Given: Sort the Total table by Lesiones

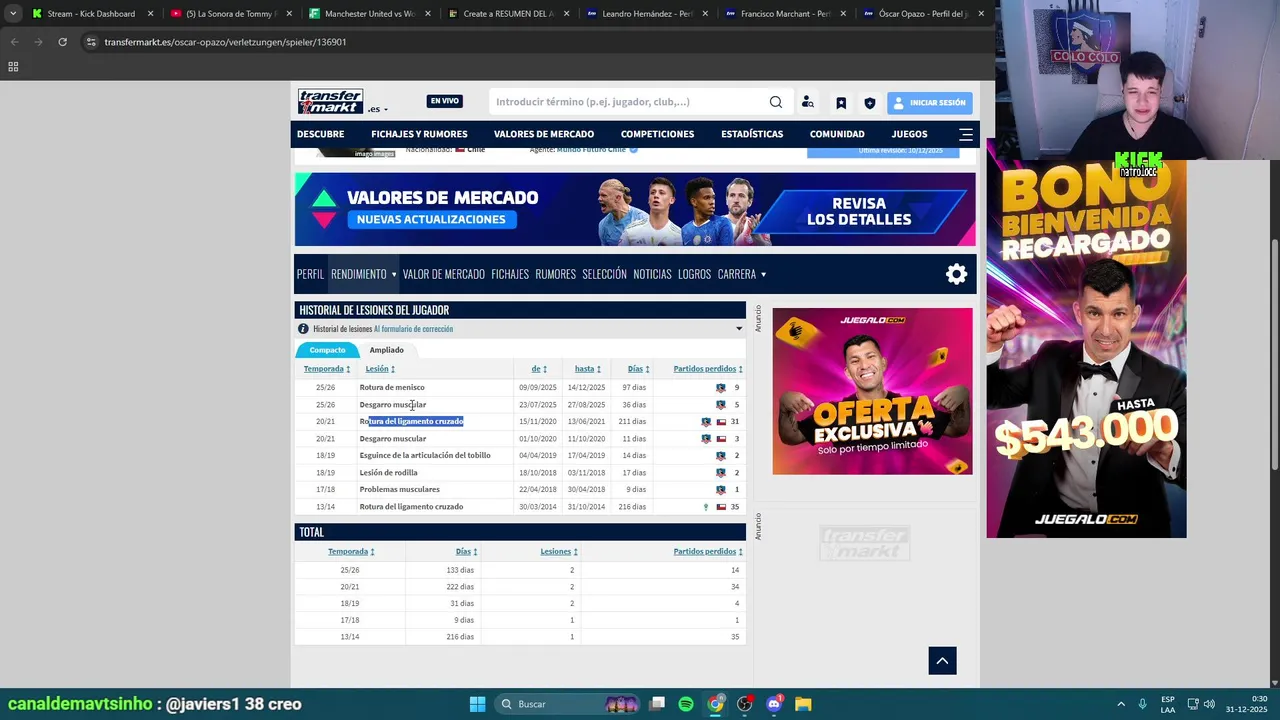Looking at the screenshot, I should coord(559,551).
